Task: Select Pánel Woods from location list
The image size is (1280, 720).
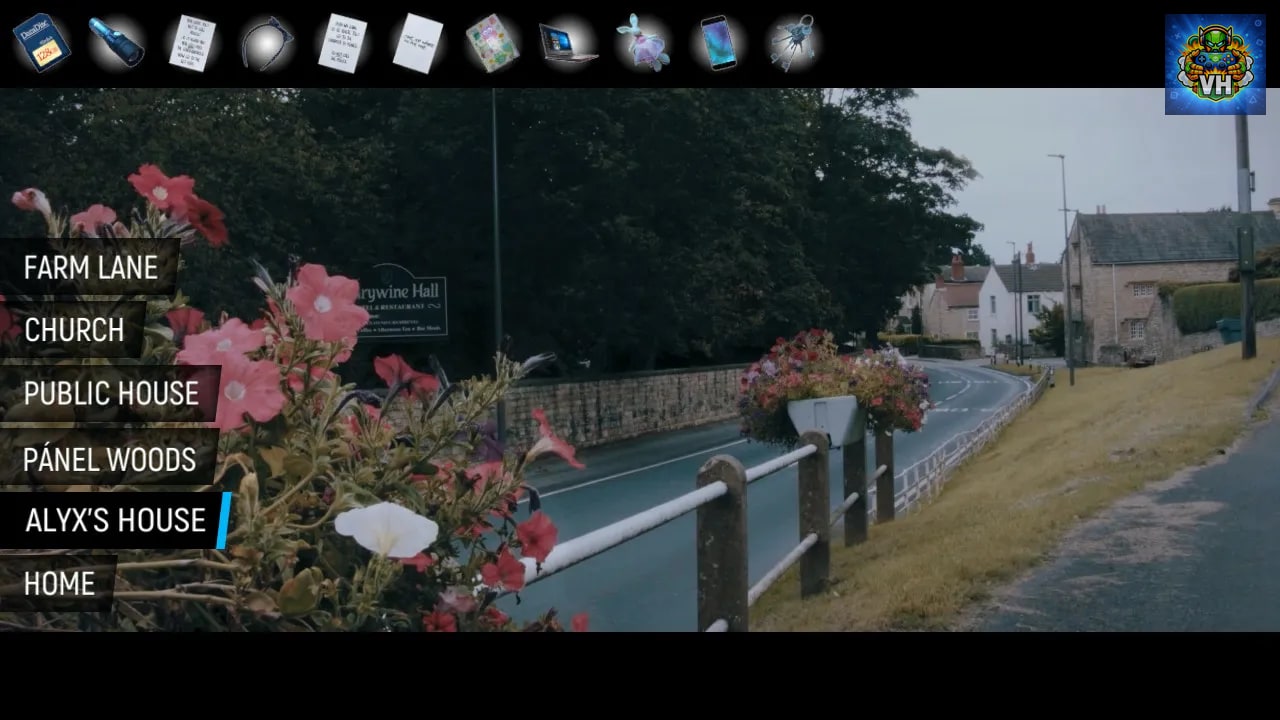Action: [109, 459]
